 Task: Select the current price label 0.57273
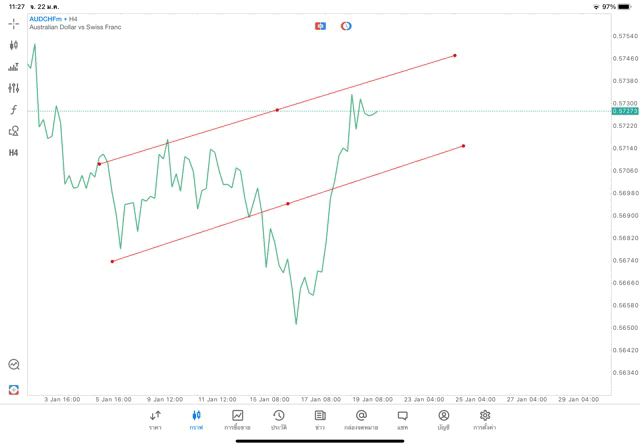tap(624, 111)
